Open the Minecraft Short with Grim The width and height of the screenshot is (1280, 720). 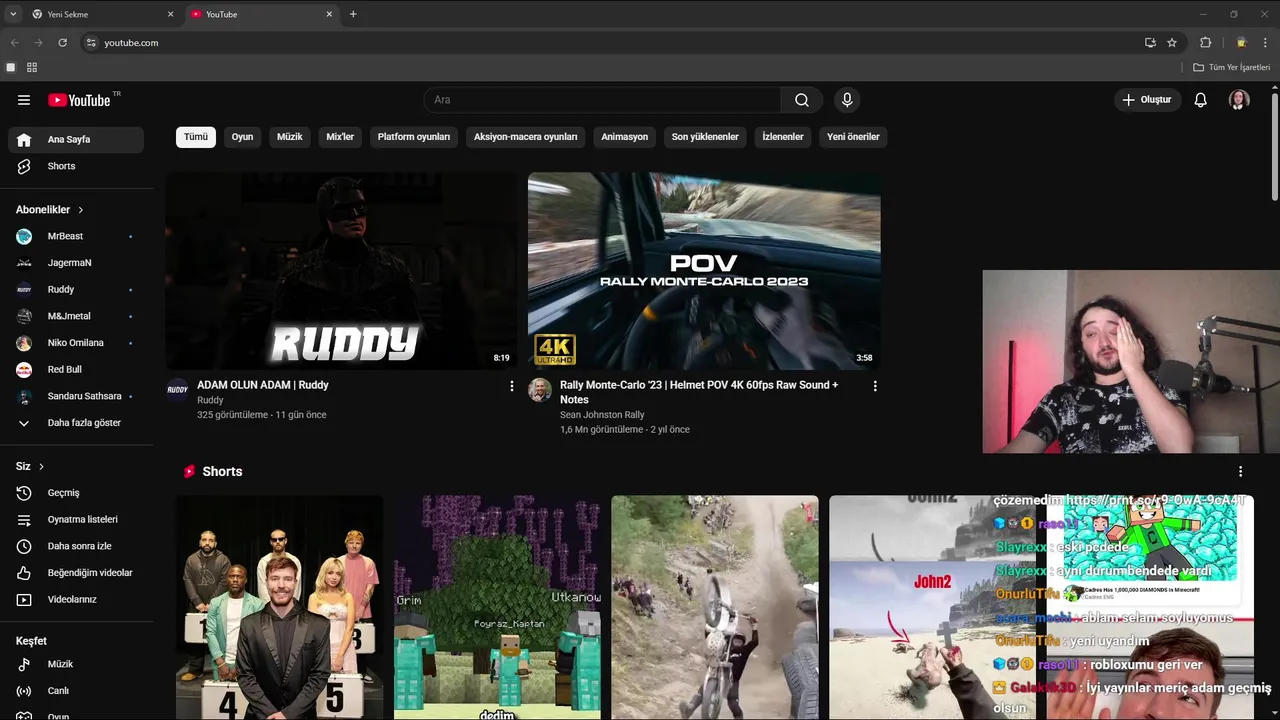[497, 607]
